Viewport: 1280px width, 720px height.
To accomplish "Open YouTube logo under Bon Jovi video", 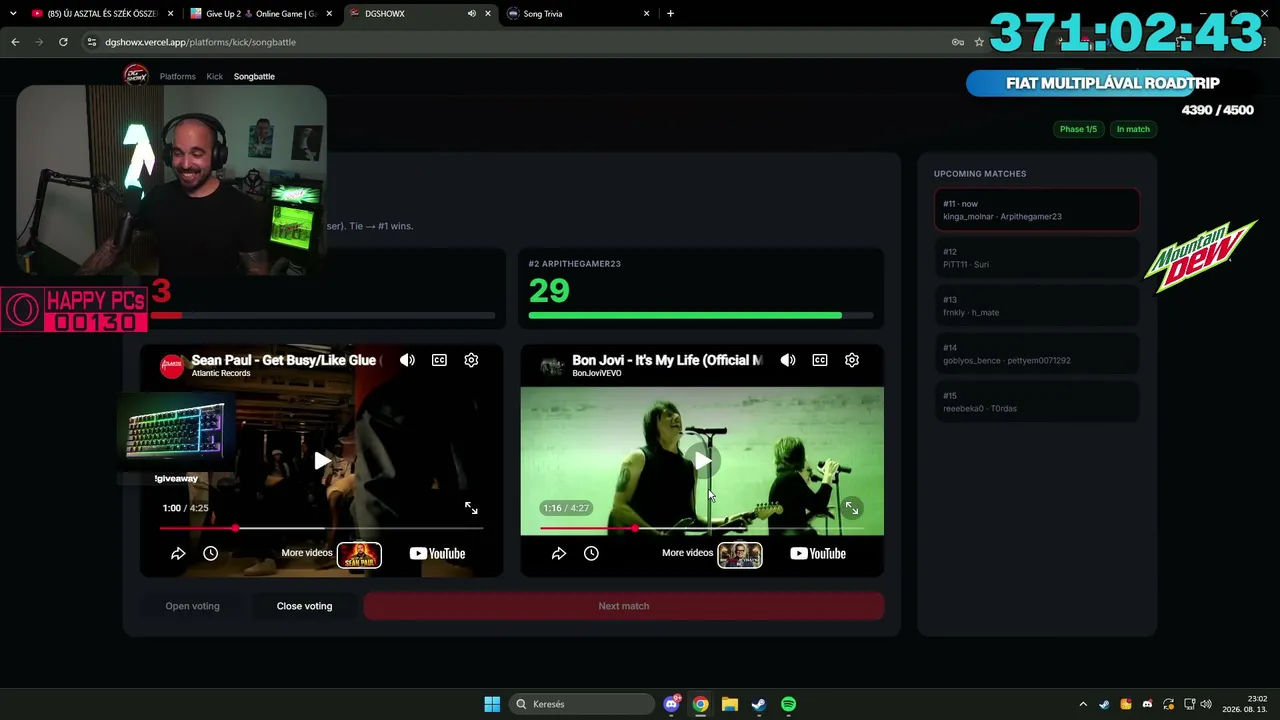I will click(818, 553).
